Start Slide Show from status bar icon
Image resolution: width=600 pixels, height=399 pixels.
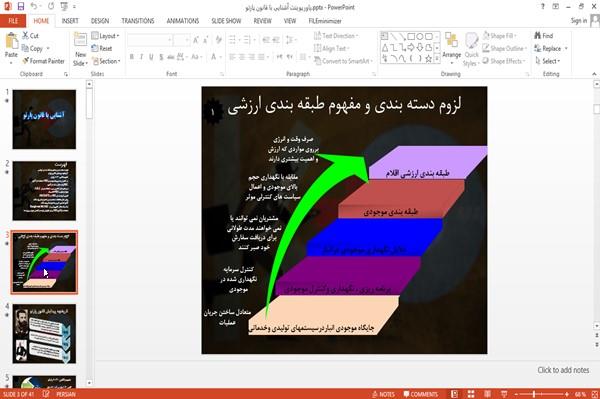click(504, 394)
